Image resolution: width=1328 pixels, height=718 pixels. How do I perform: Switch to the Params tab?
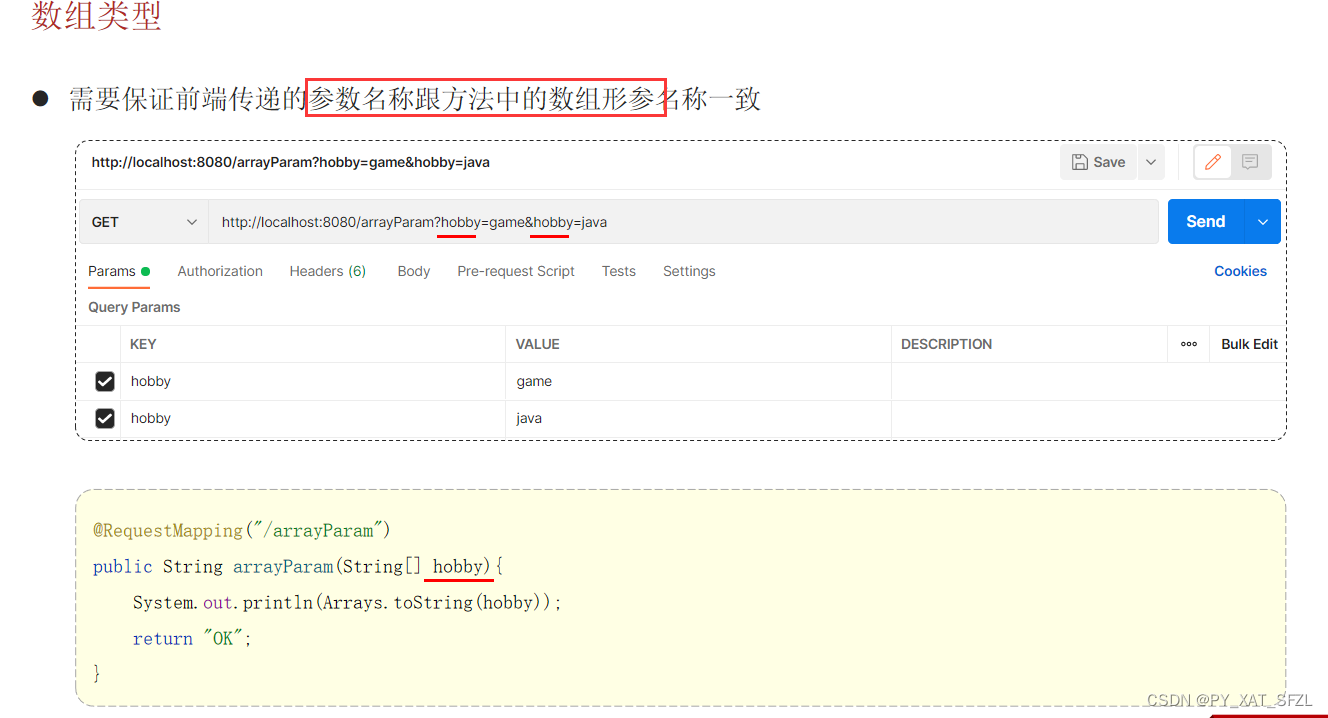[x=118, y=271]
